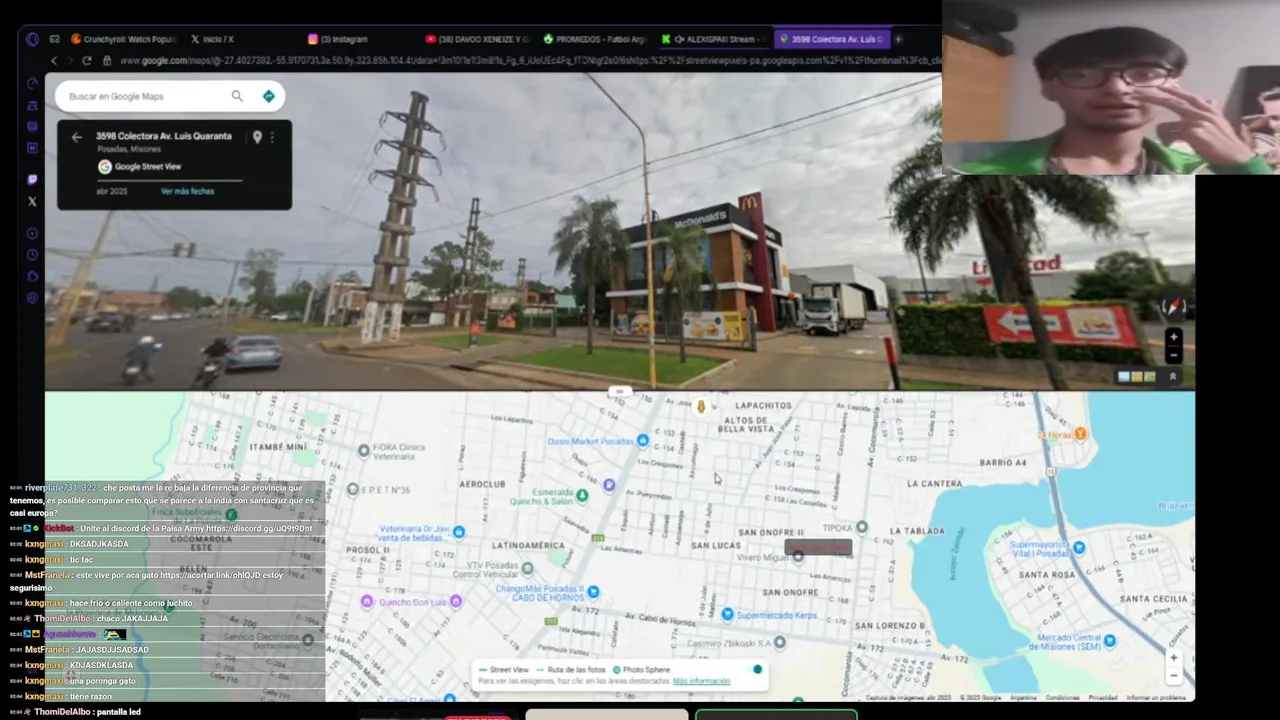Click Supermercado Kerps map marker
1280x720 pixels.
coord(727,614)
